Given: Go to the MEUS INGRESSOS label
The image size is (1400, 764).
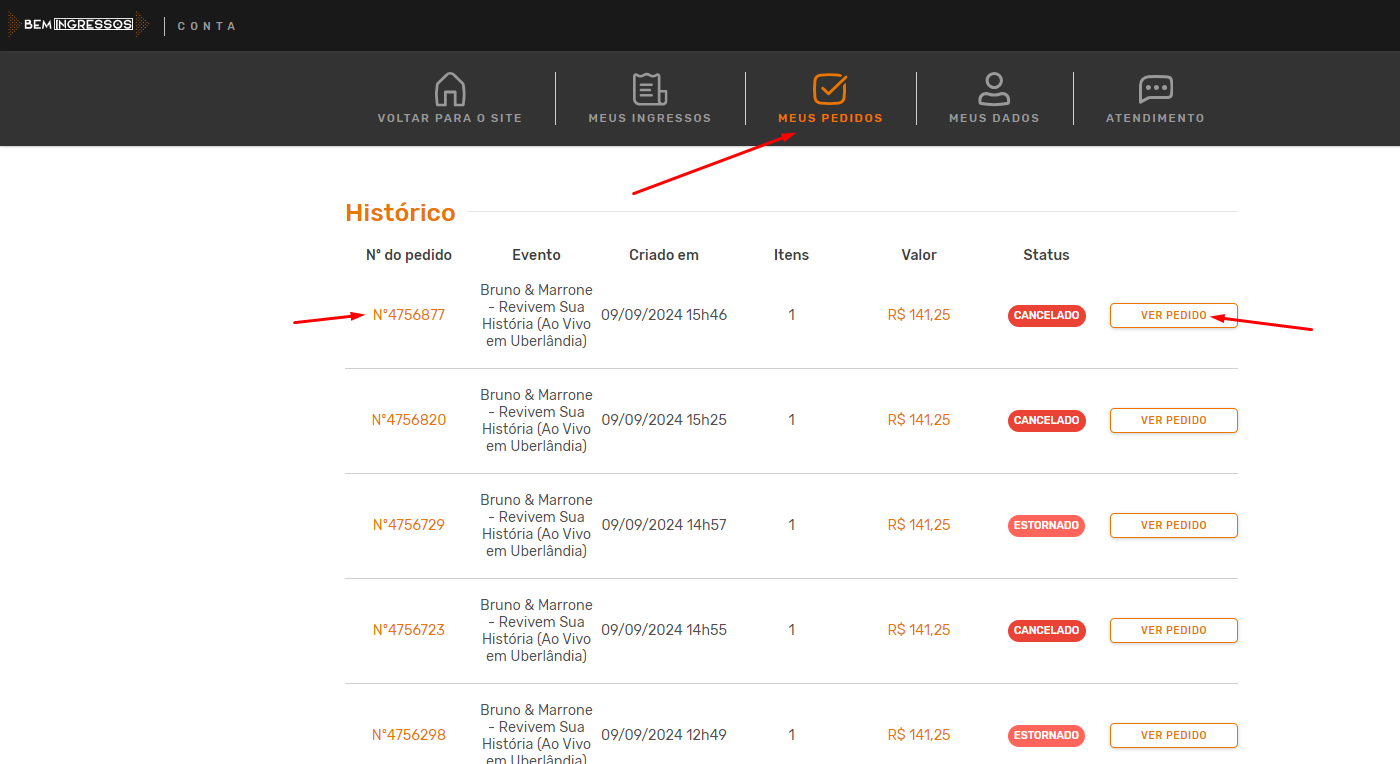Looking at the screenshot, I should click(x=650, y=118).
